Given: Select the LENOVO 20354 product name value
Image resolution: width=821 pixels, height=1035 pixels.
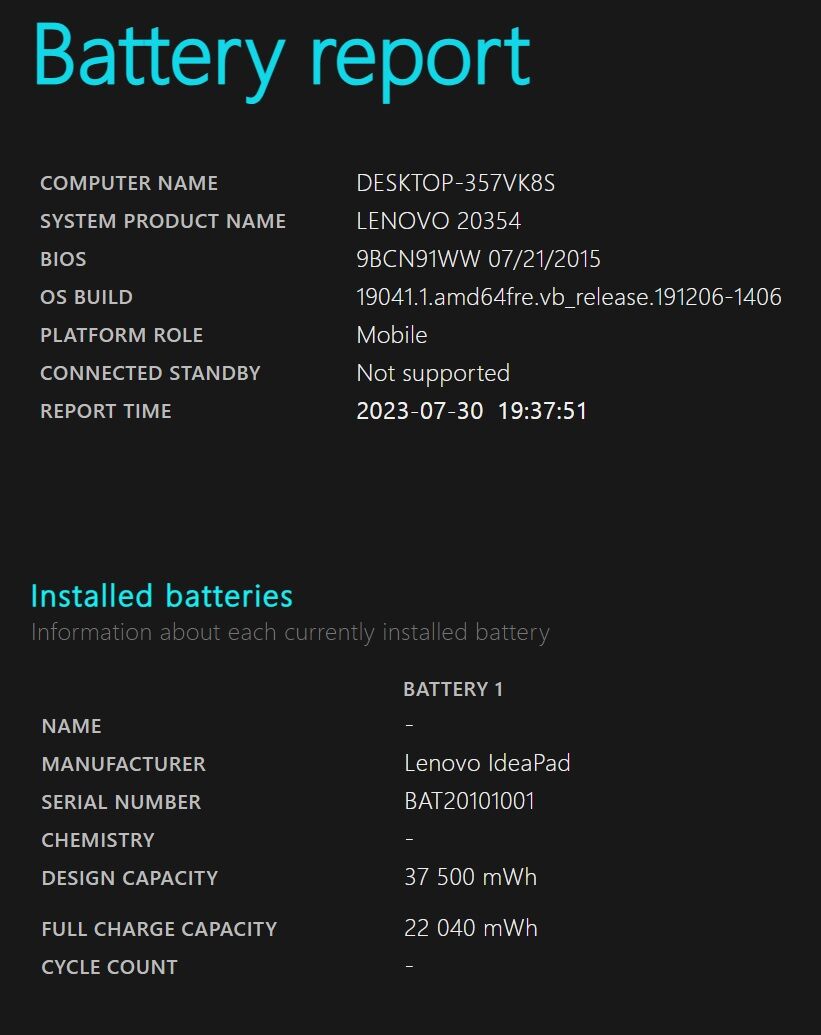Looking at the screenshot, I should 438,221.
